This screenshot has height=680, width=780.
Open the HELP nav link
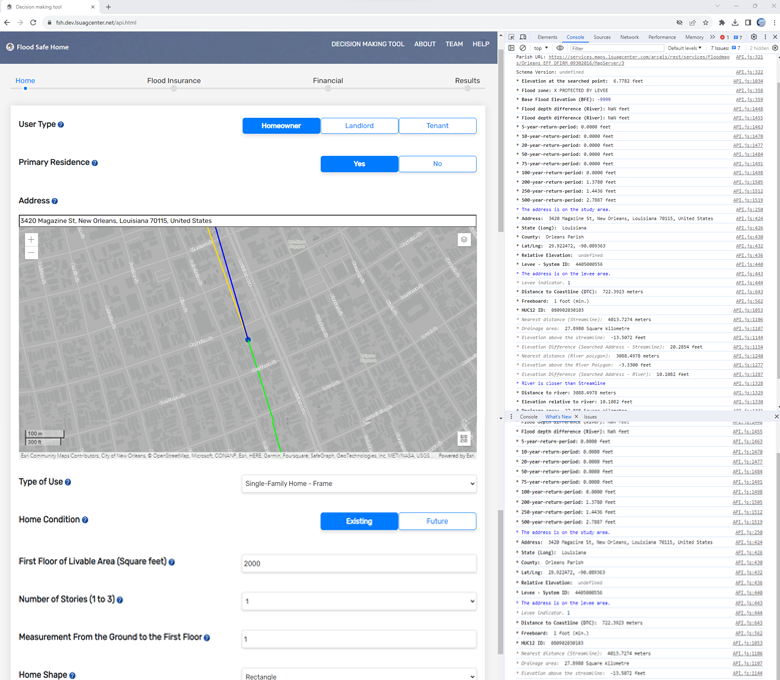[x=481, y=44]
